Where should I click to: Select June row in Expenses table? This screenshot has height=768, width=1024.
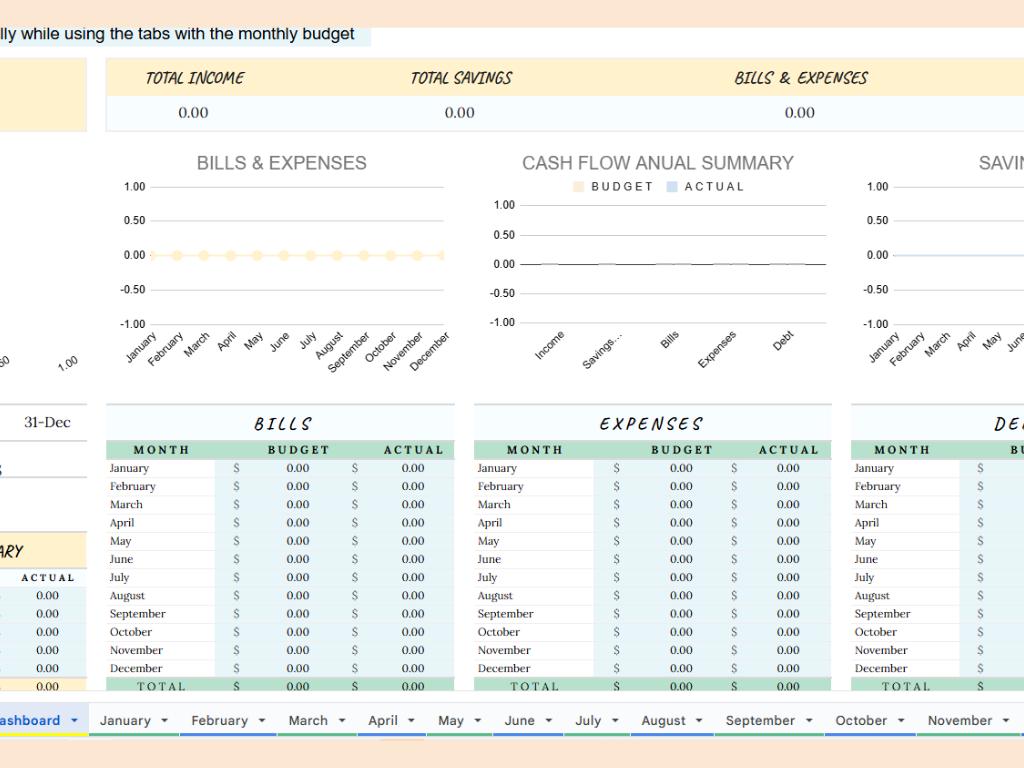click(x=652, y=560)
